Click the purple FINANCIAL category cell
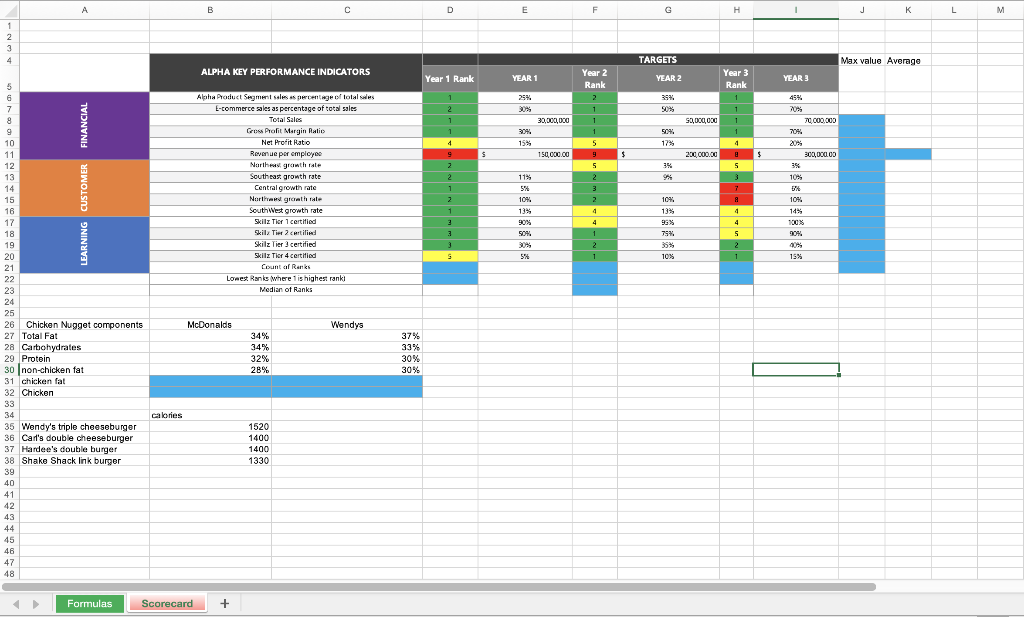Image resolution: width=1024 pixels, height=617 pixels. point(84,125)
